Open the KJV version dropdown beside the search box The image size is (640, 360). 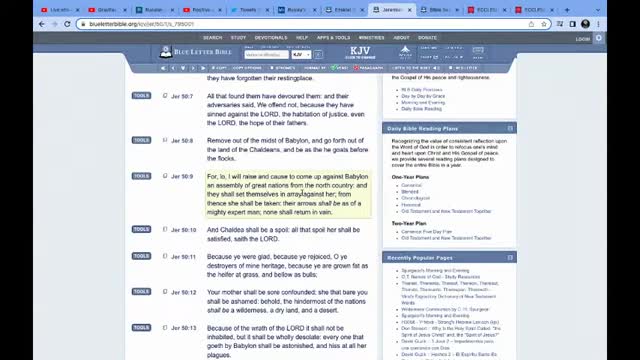[x=301, y=55]
